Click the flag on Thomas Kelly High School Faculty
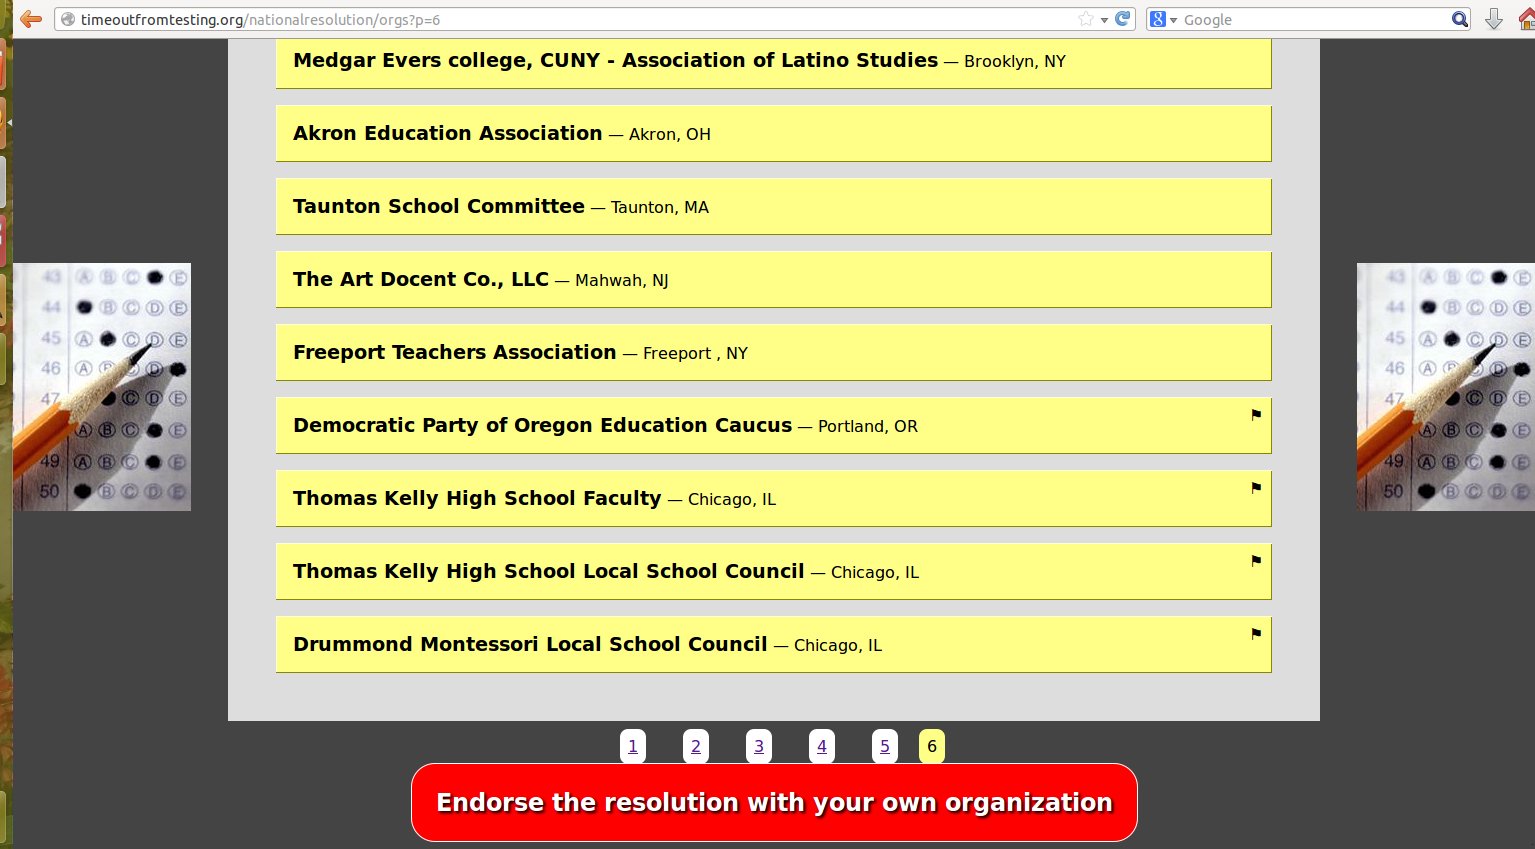1535x849 pixels. pyautogui.click(x=1256, y=488)
